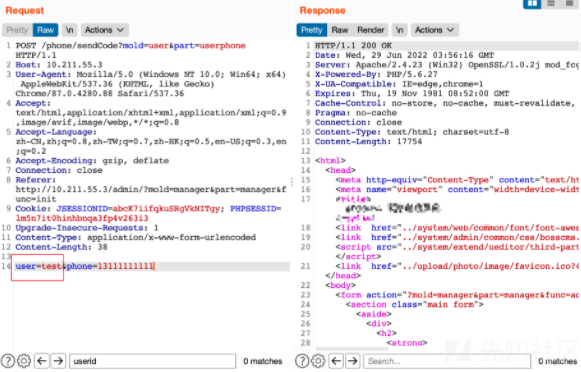The height and width of the screenshot is (372, 581).
Task: Click the X-Powered-By PHP/5.6.27 header
Action: coord(376,74)
